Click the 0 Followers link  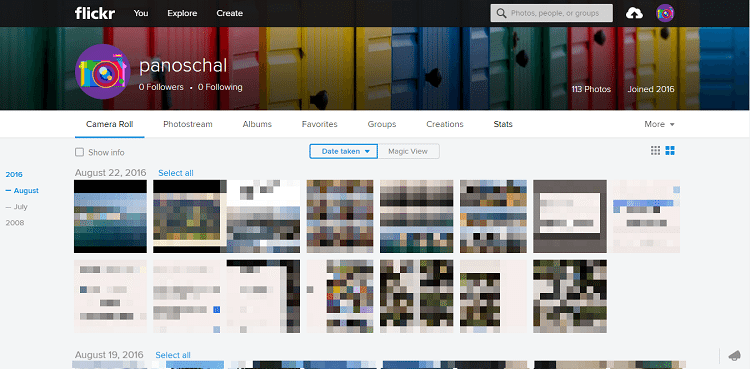[161, 87]
